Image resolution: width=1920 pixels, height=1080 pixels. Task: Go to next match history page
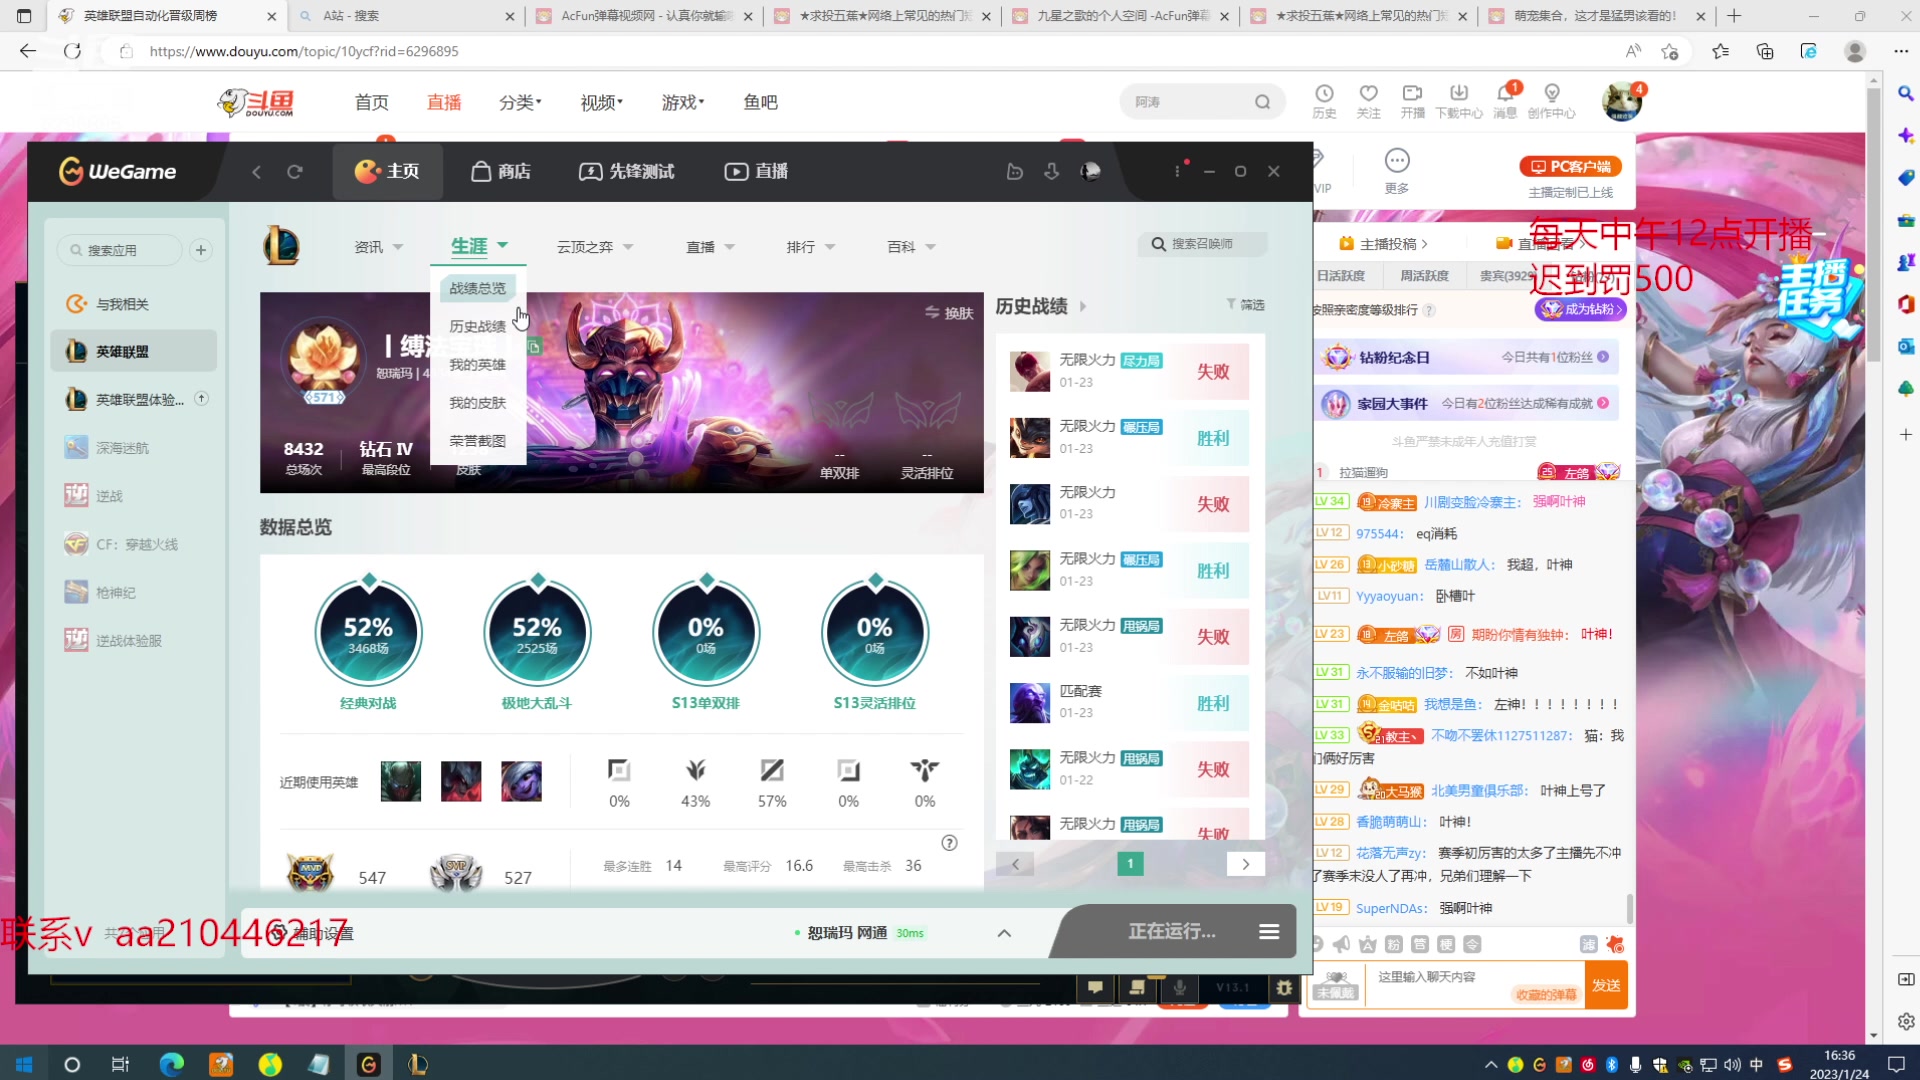1245,864
